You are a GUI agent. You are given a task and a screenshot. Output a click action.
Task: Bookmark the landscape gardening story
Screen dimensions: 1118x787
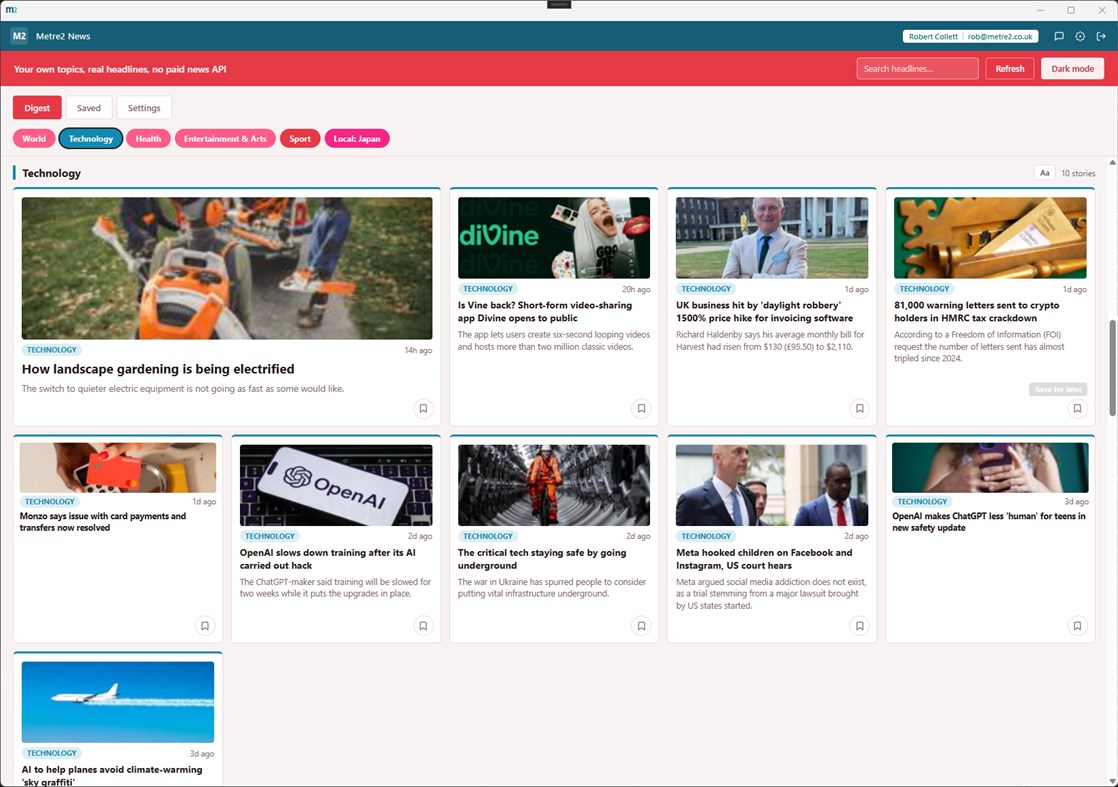(x=424, y=408)
